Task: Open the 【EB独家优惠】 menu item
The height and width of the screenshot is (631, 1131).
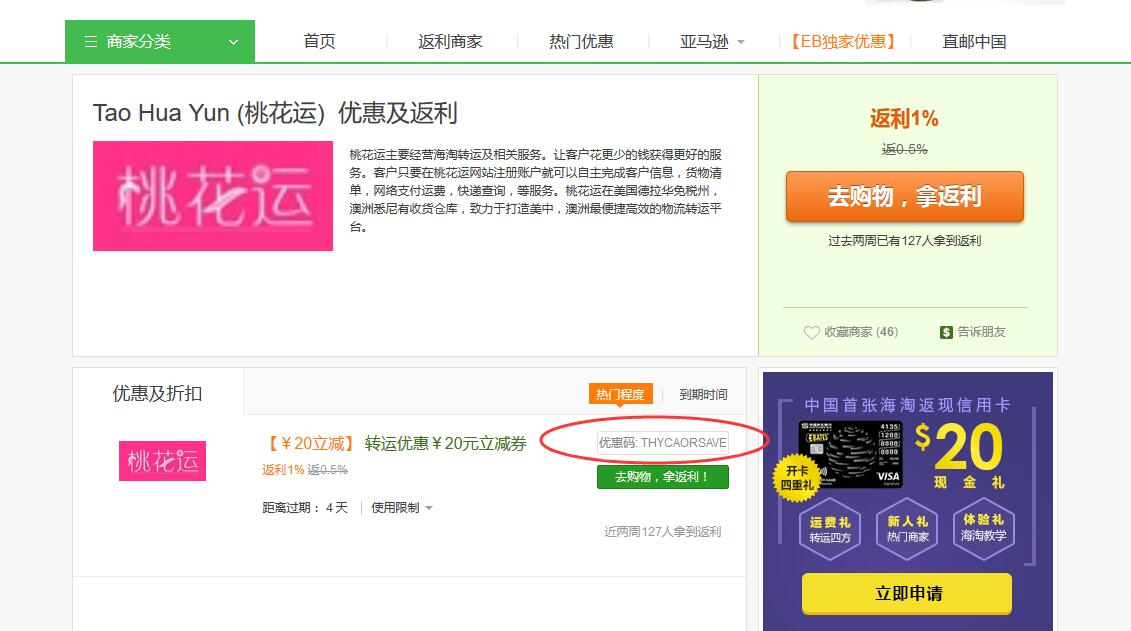Action: click(x=843, y=42)
